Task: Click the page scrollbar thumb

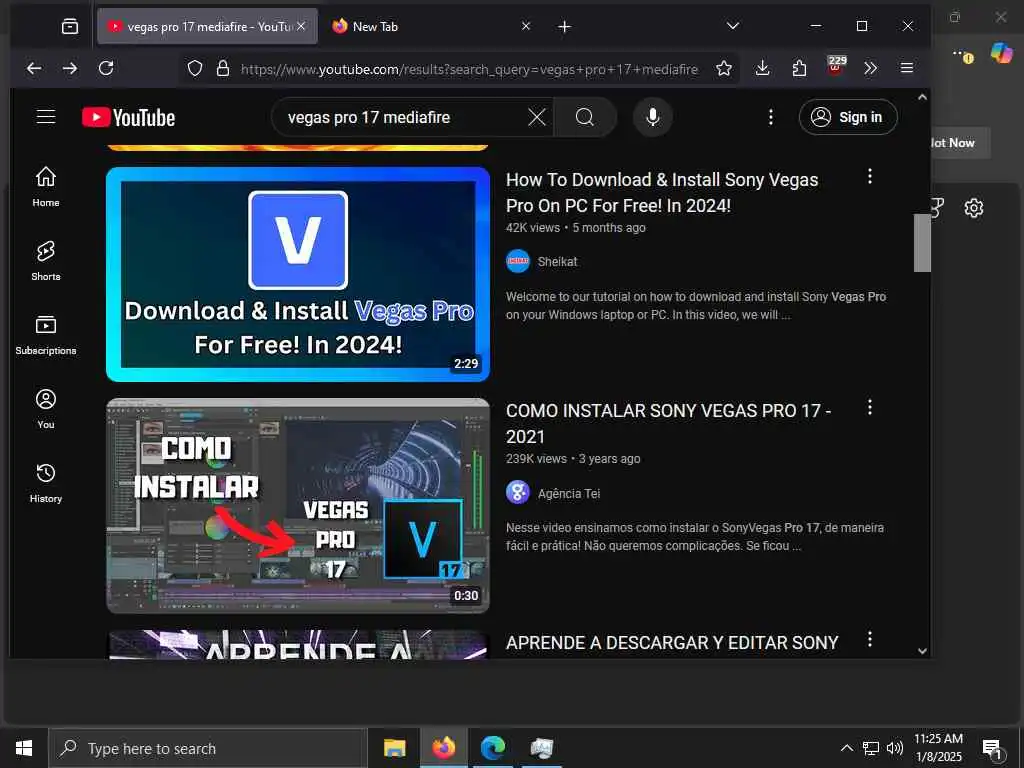Action: pos(922,242)
